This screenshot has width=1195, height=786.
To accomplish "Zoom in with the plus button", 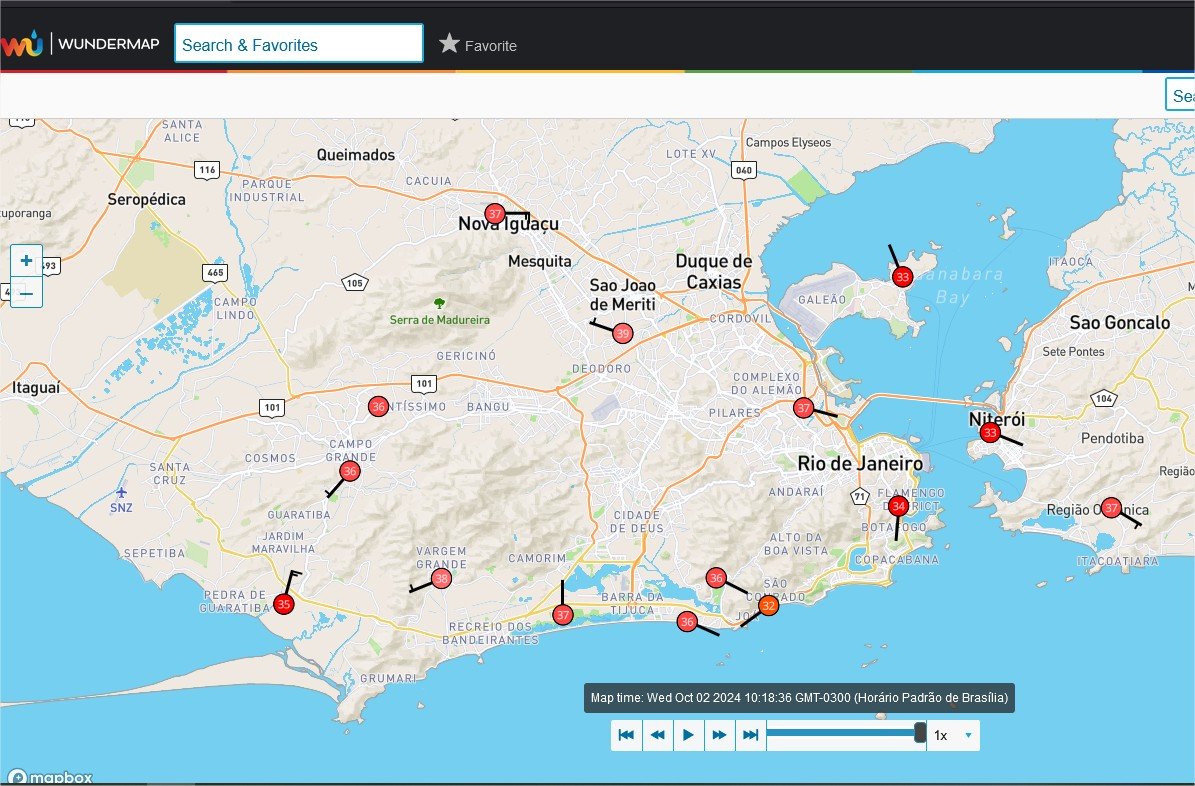I will pos(26,261).
